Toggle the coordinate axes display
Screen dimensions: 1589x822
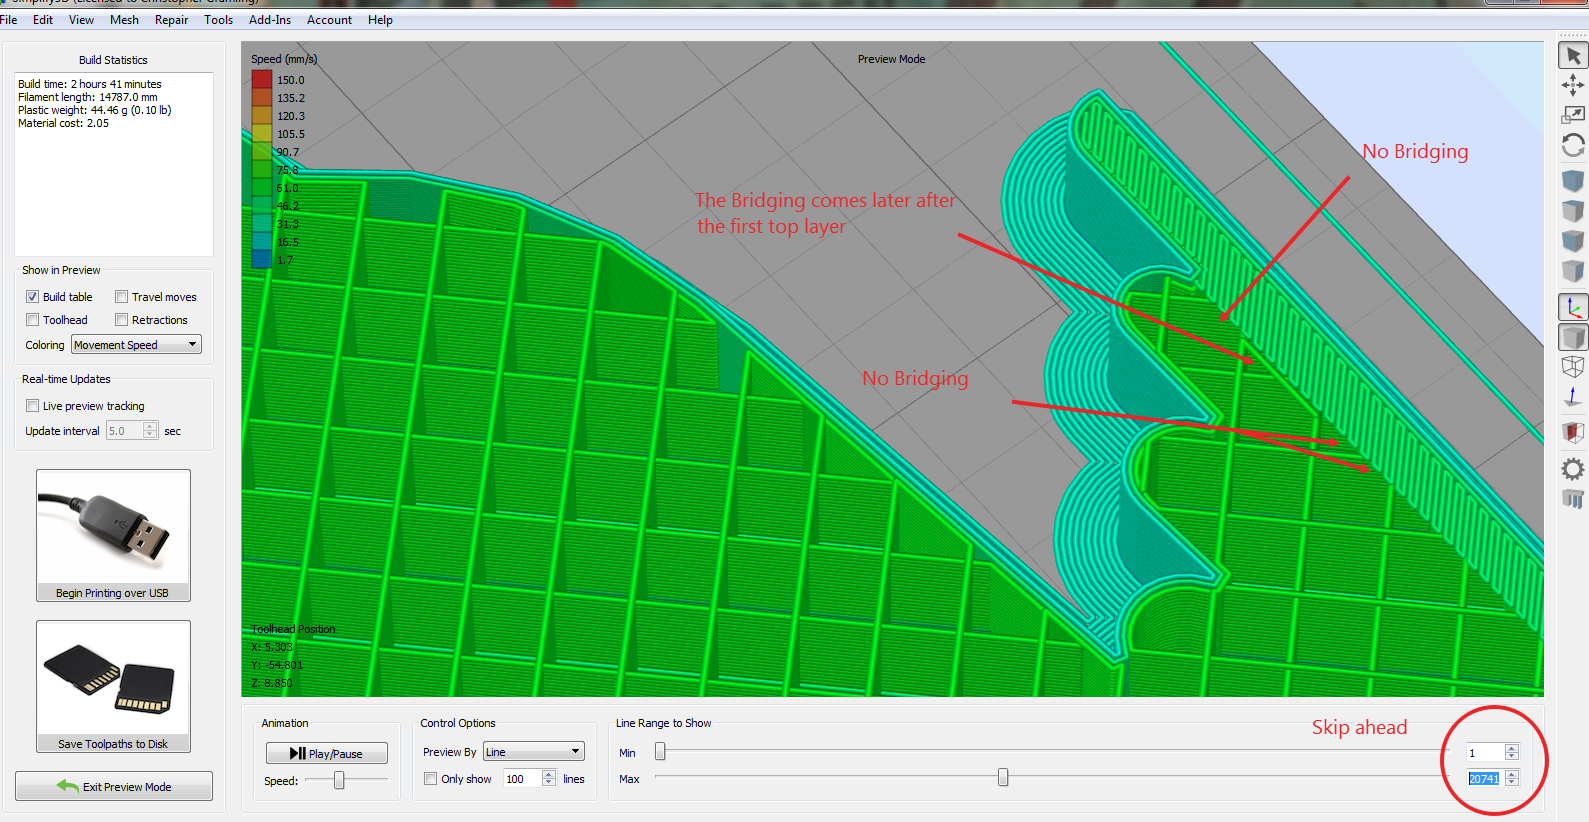coord(1573,307)
